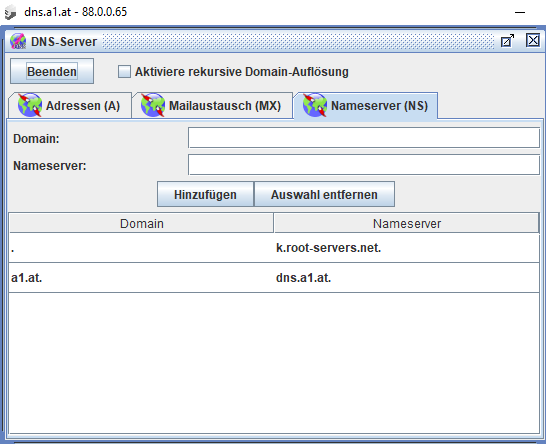Enable Aktiviere rekursive Domain-Auflösung checkbox
546x444 pixels.
click(x=124, y=72)
